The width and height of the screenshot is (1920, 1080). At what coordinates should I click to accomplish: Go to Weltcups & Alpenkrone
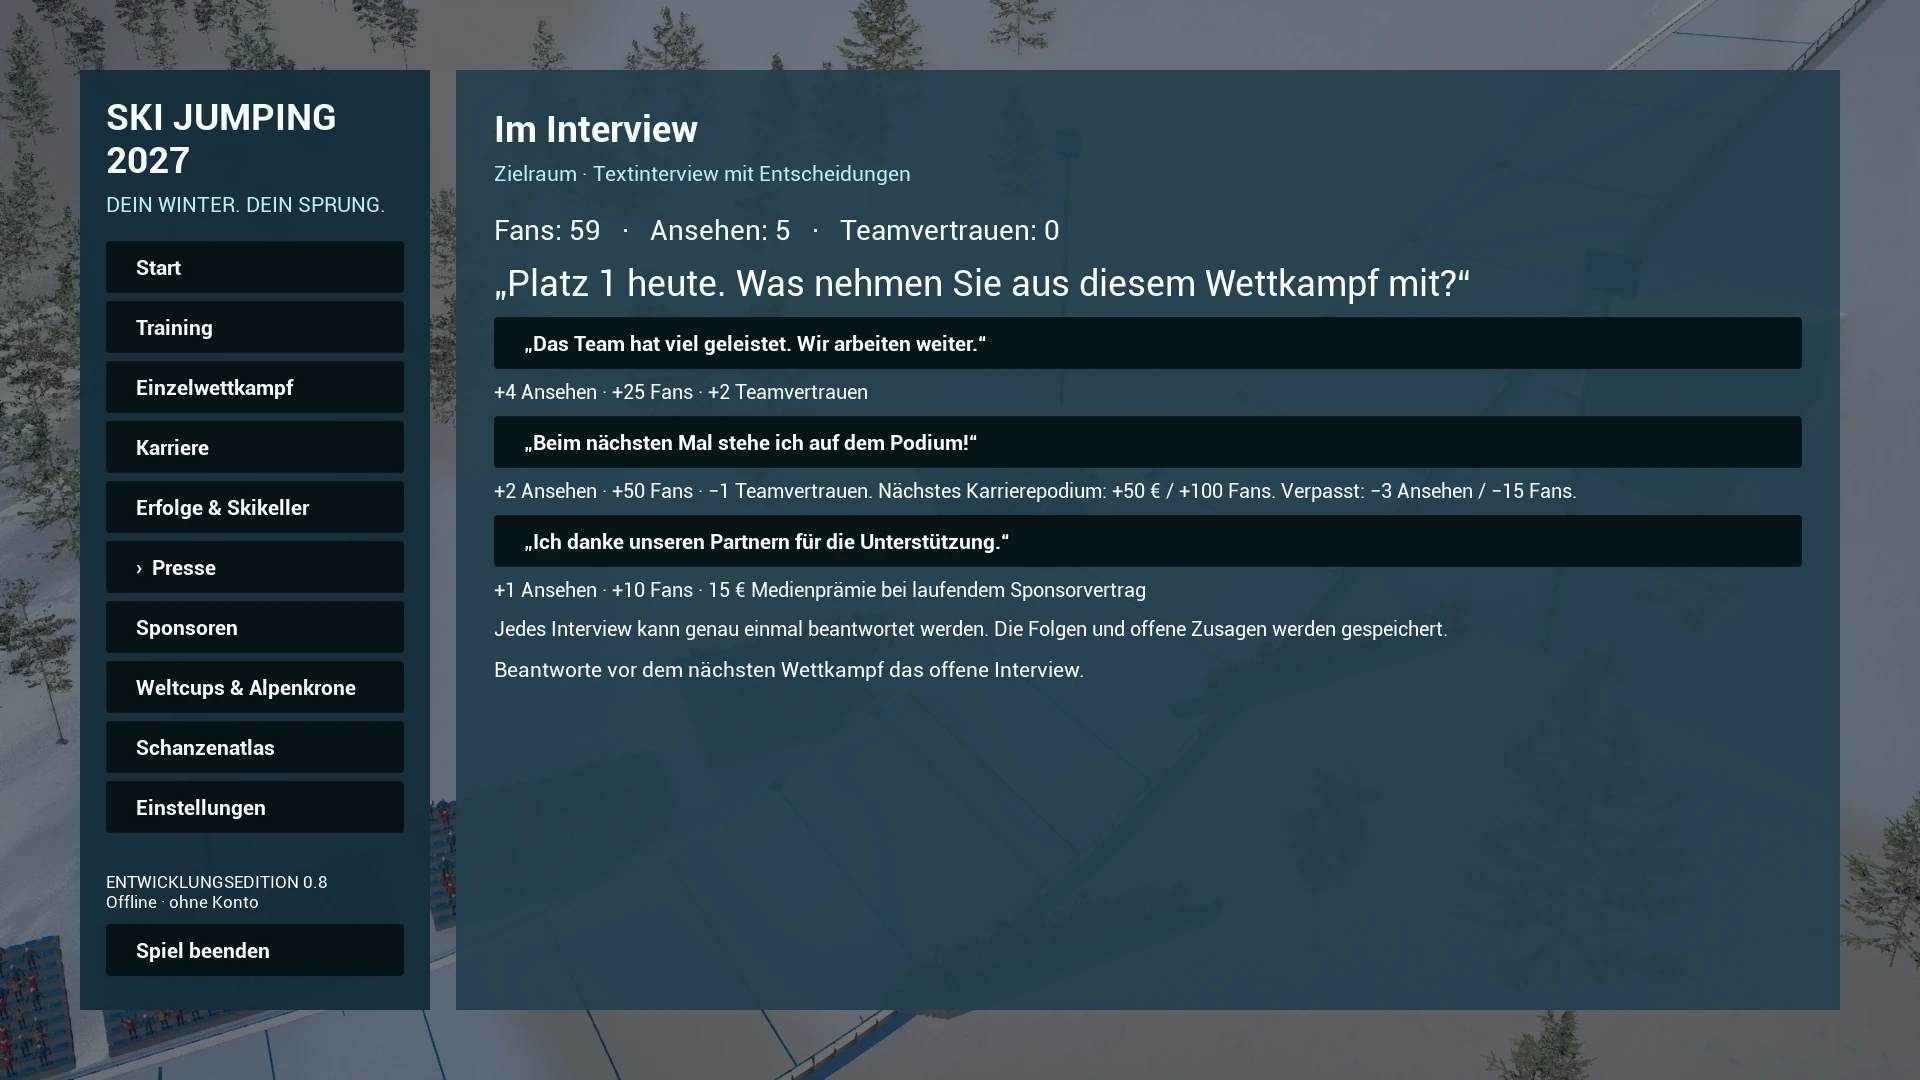255,687
